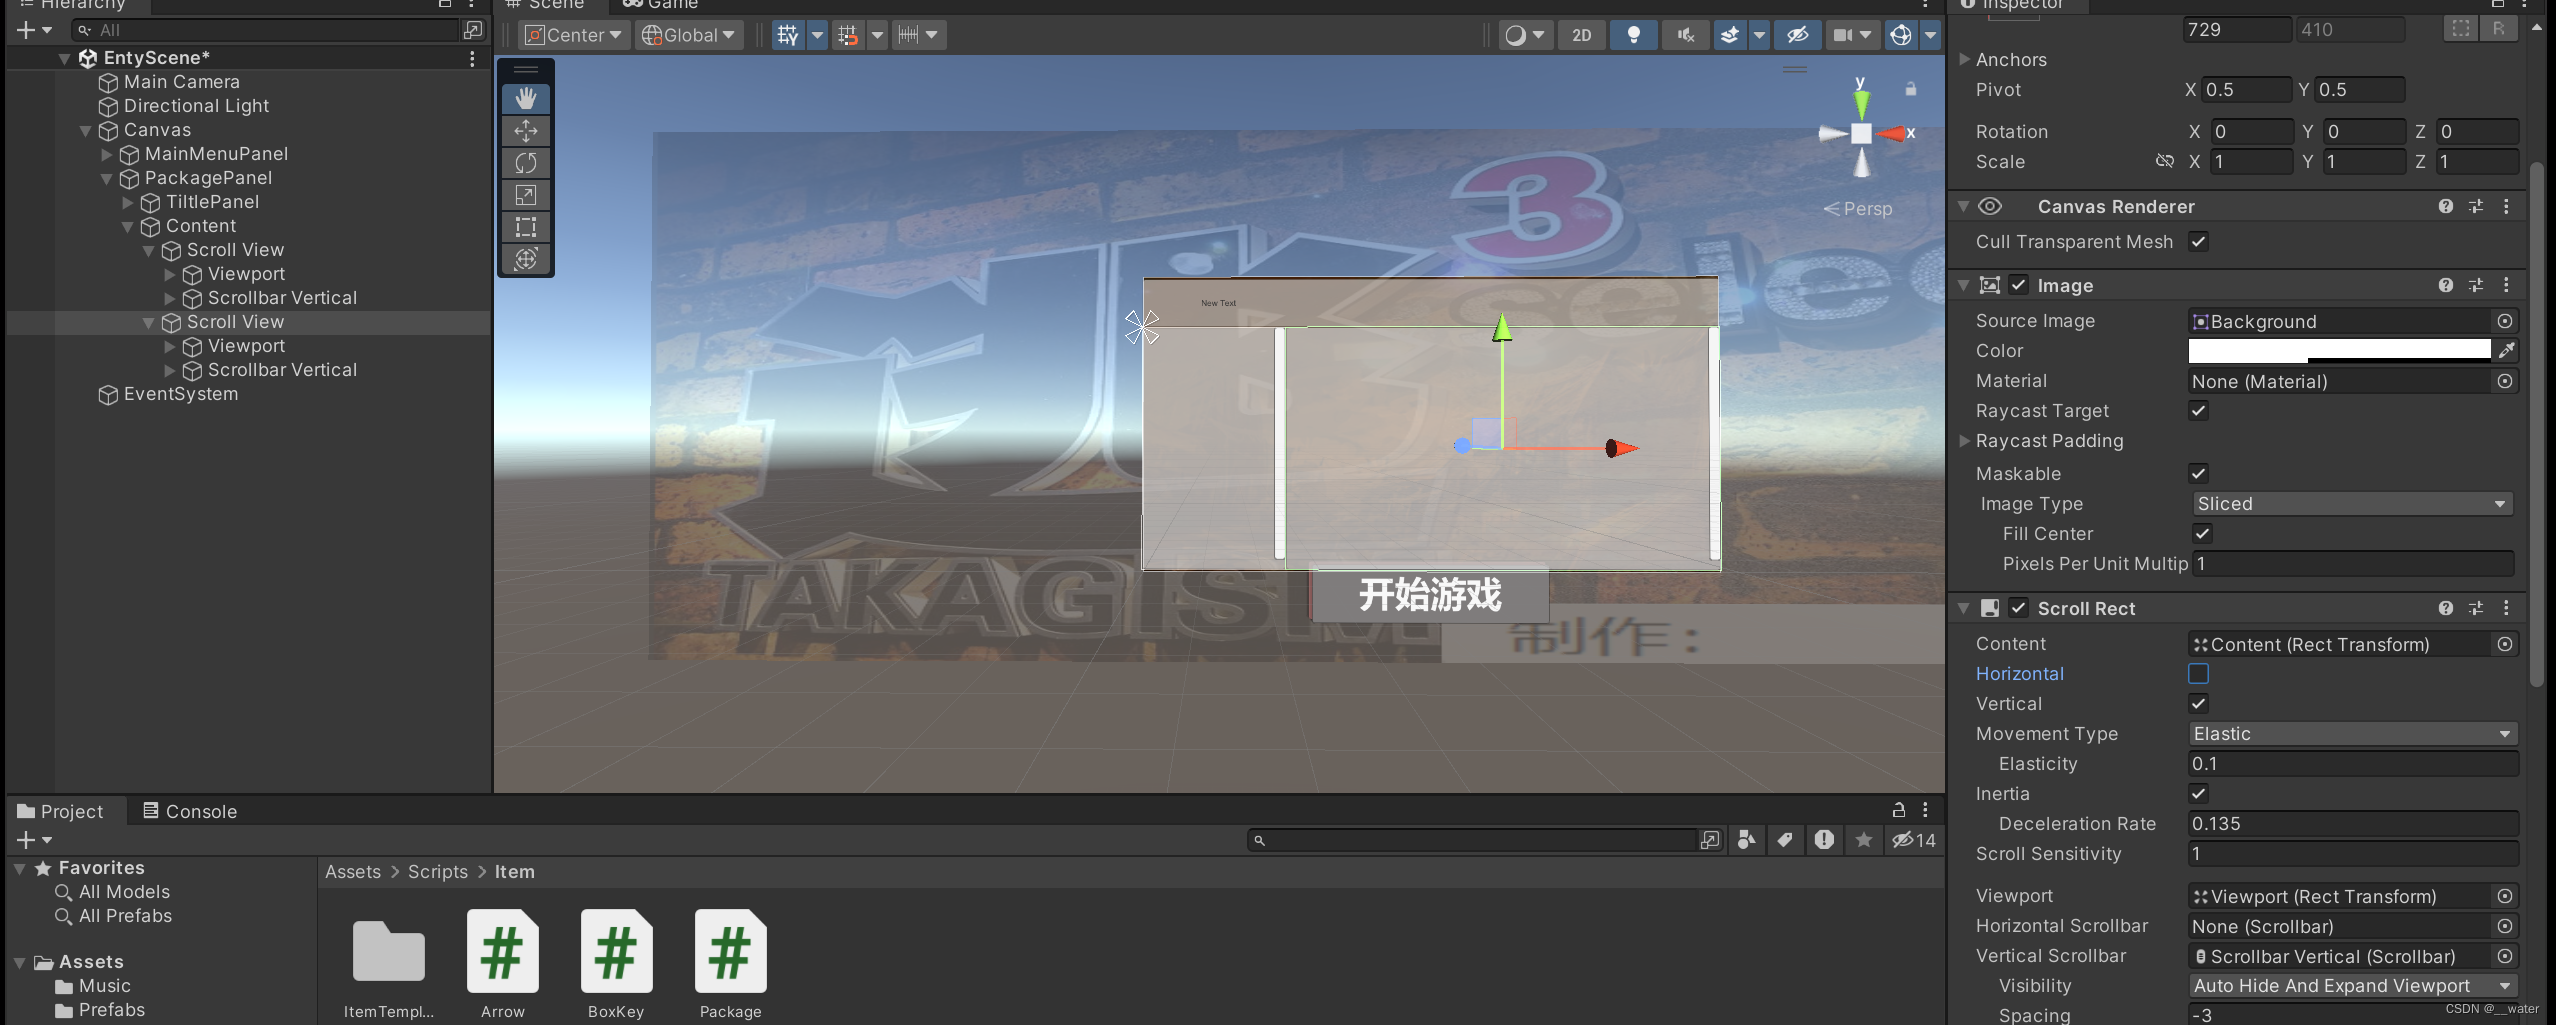
Task: Toggle hidden objects visibility icon
Action: [x=1797, y=35]
